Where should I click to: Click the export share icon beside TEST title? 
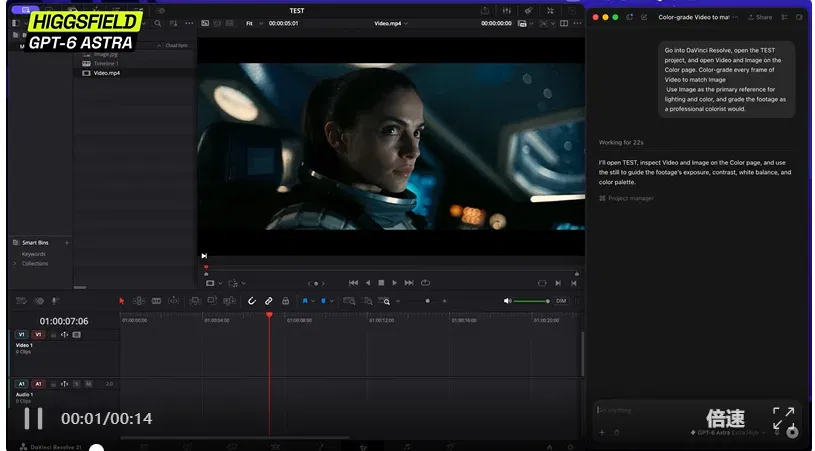[485, 10]
